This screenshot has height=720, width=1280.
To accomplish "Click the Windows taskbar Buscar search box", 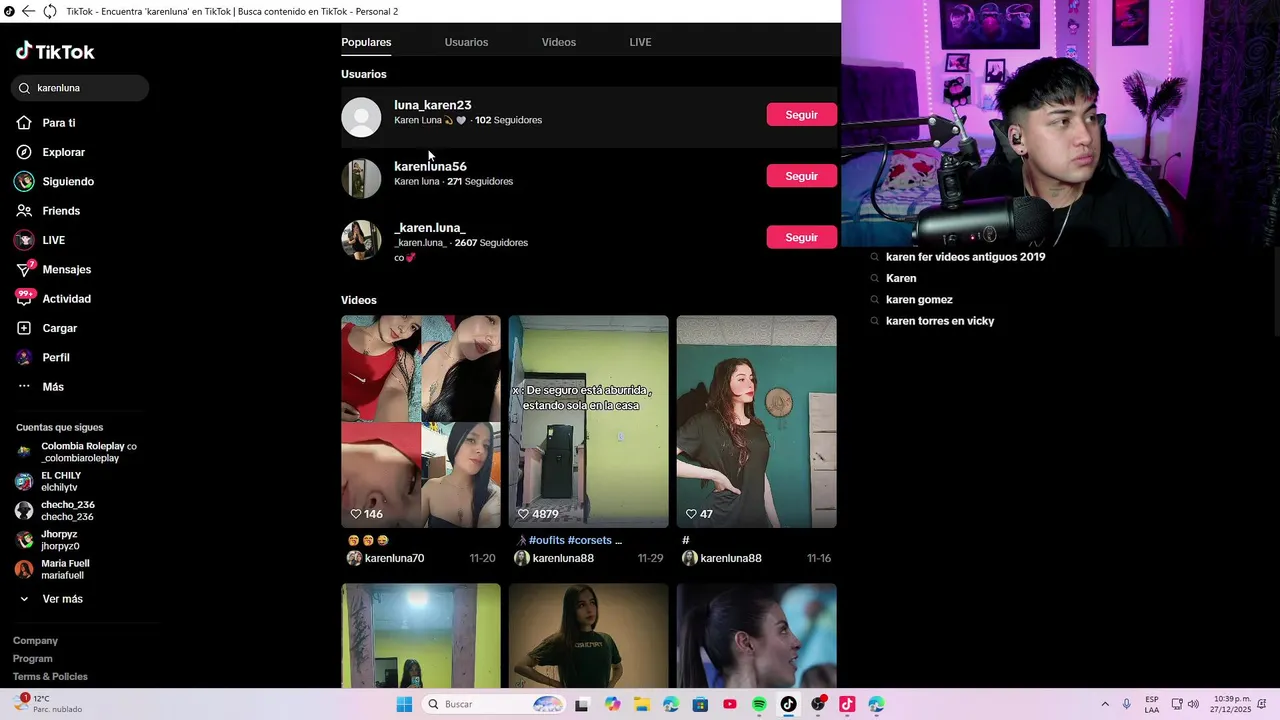I will tap(493, 704).
